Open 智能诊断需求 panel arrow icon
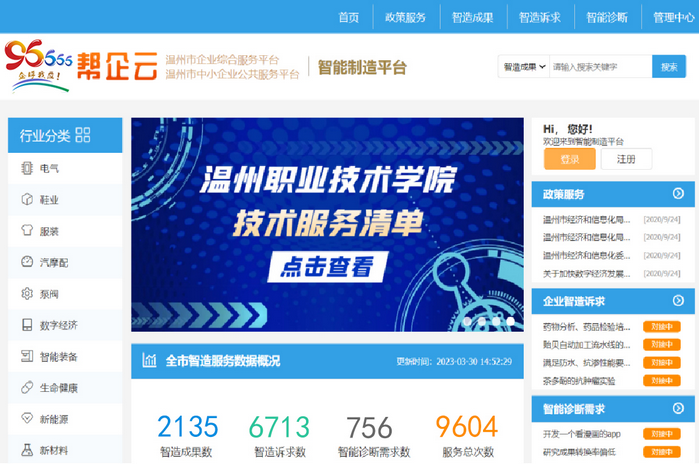 tap(678, 408)
